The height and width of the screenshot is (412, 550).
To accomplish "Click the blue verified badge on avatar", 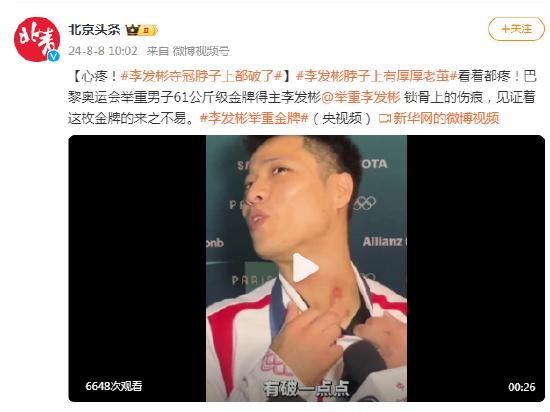I will (53, 56).
